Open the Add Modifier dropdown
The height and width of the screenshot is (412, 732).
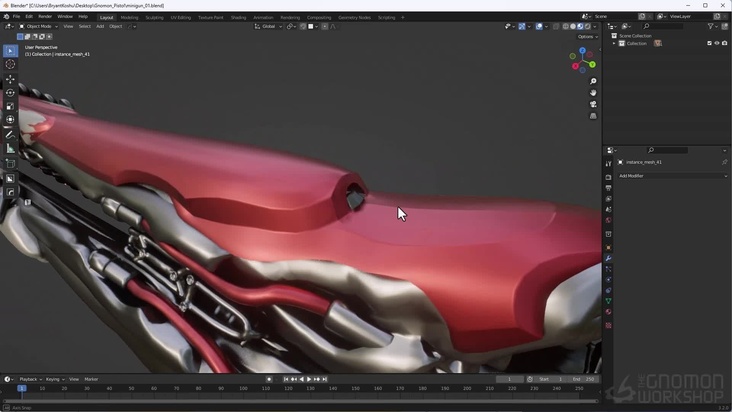(673, 176)
